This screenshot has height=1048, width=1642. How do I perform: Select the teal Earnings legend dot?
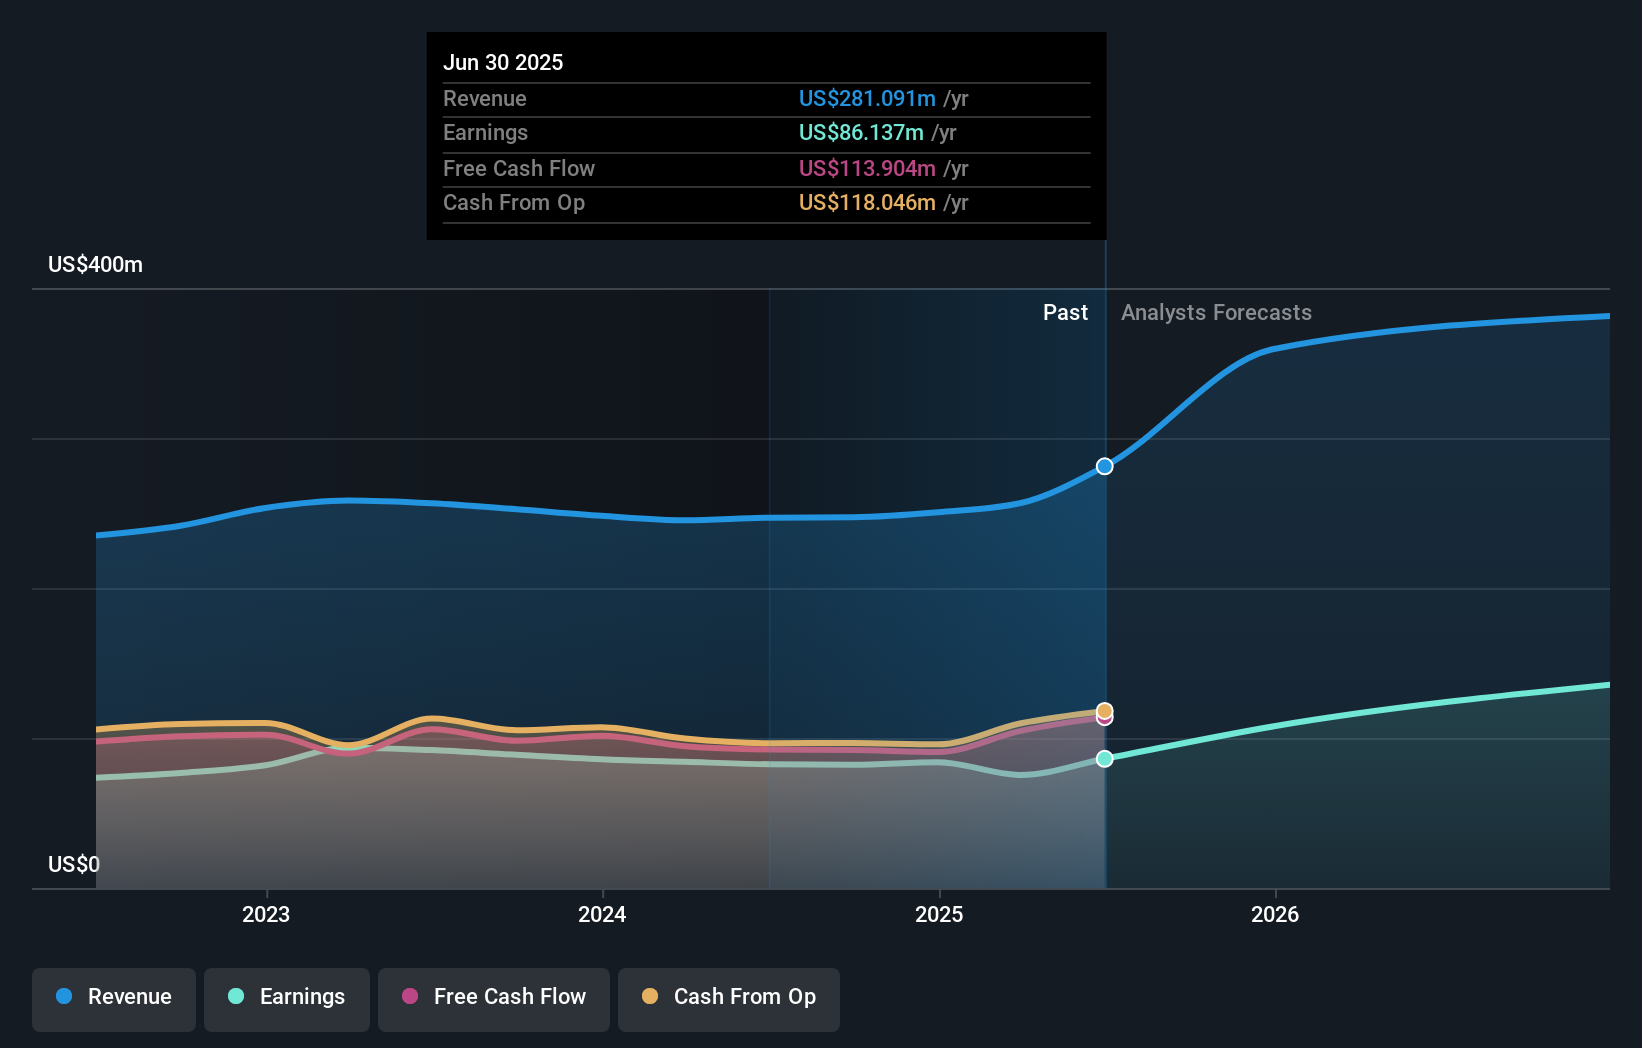point(234,997)
